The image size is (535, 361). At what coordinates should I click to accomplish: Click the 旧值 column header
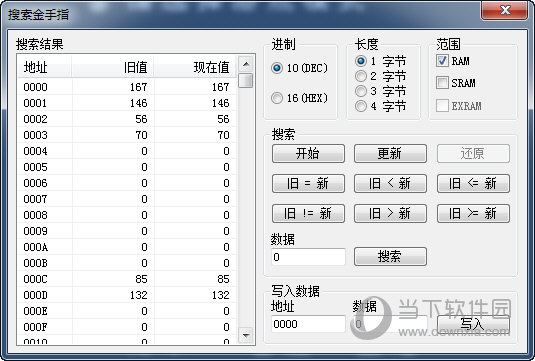click(113, 67)
